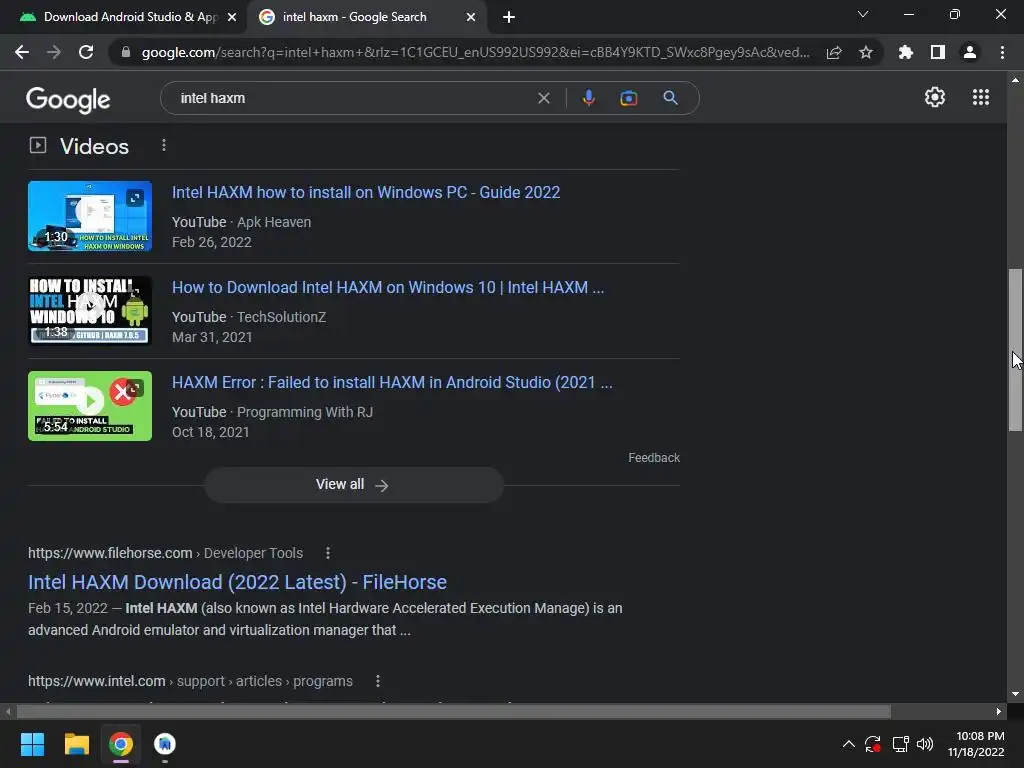Share this page from the address bar
This screenshot has width=1024, height=768.
pyautogui.click(x=834, y=53)
